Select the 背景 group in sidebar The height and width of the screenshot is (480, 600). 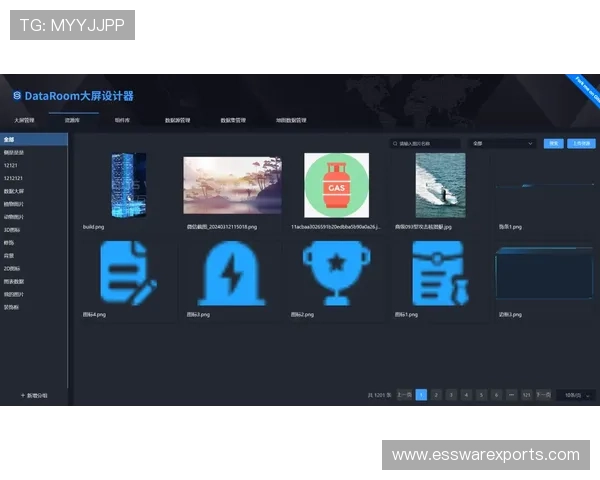click(x=34, y=255)
